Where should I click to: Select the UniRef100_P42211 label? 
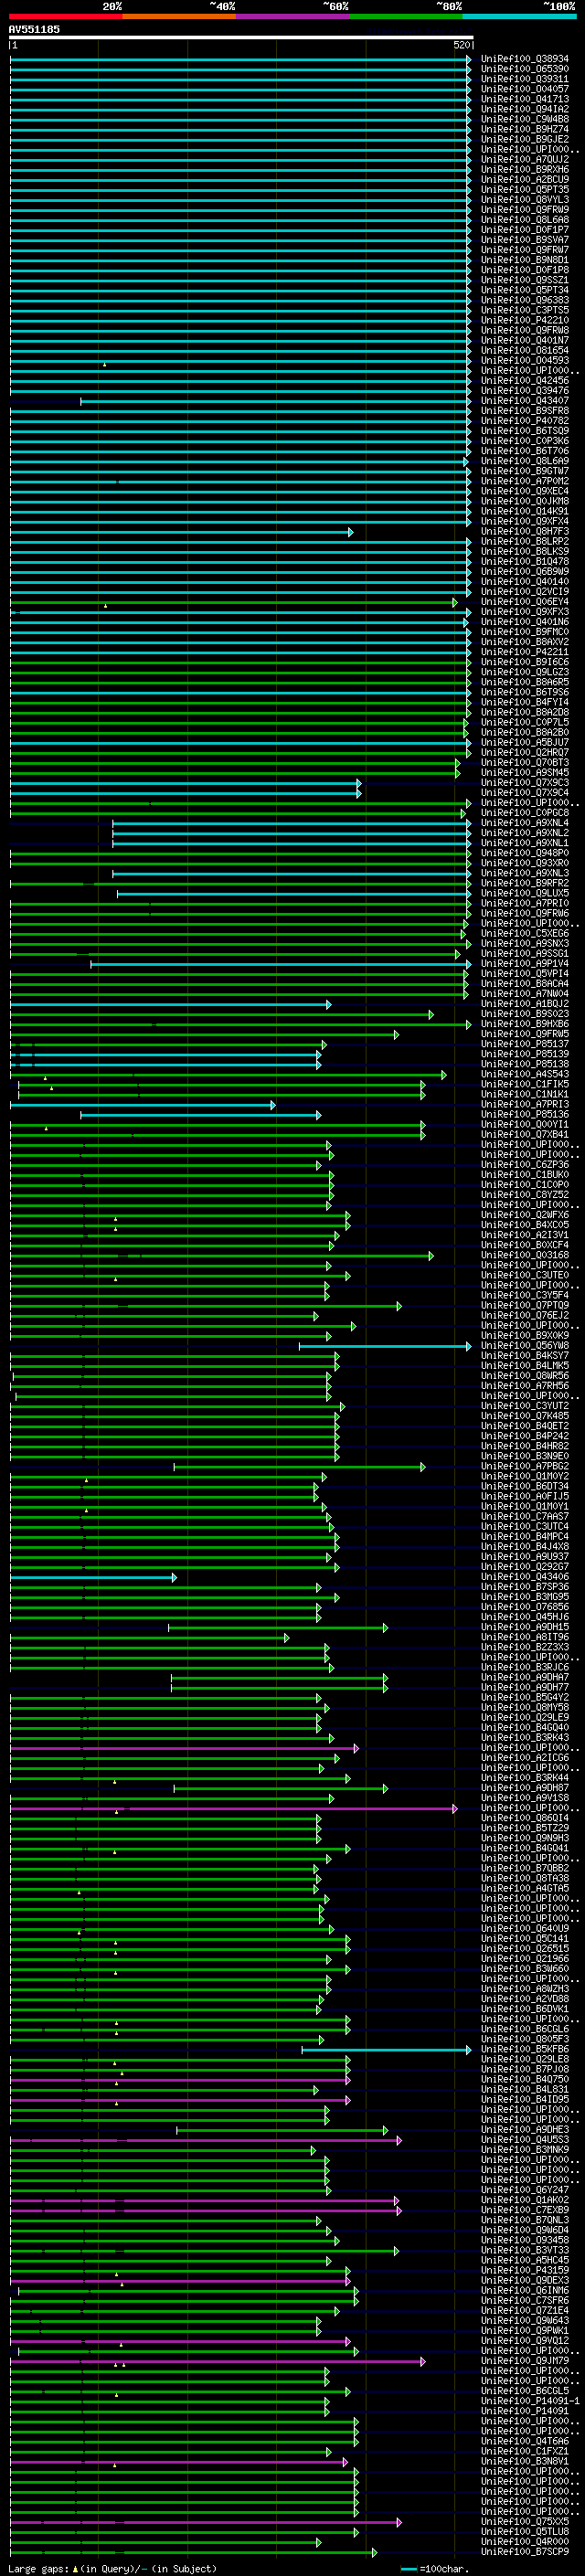point(524,652)
